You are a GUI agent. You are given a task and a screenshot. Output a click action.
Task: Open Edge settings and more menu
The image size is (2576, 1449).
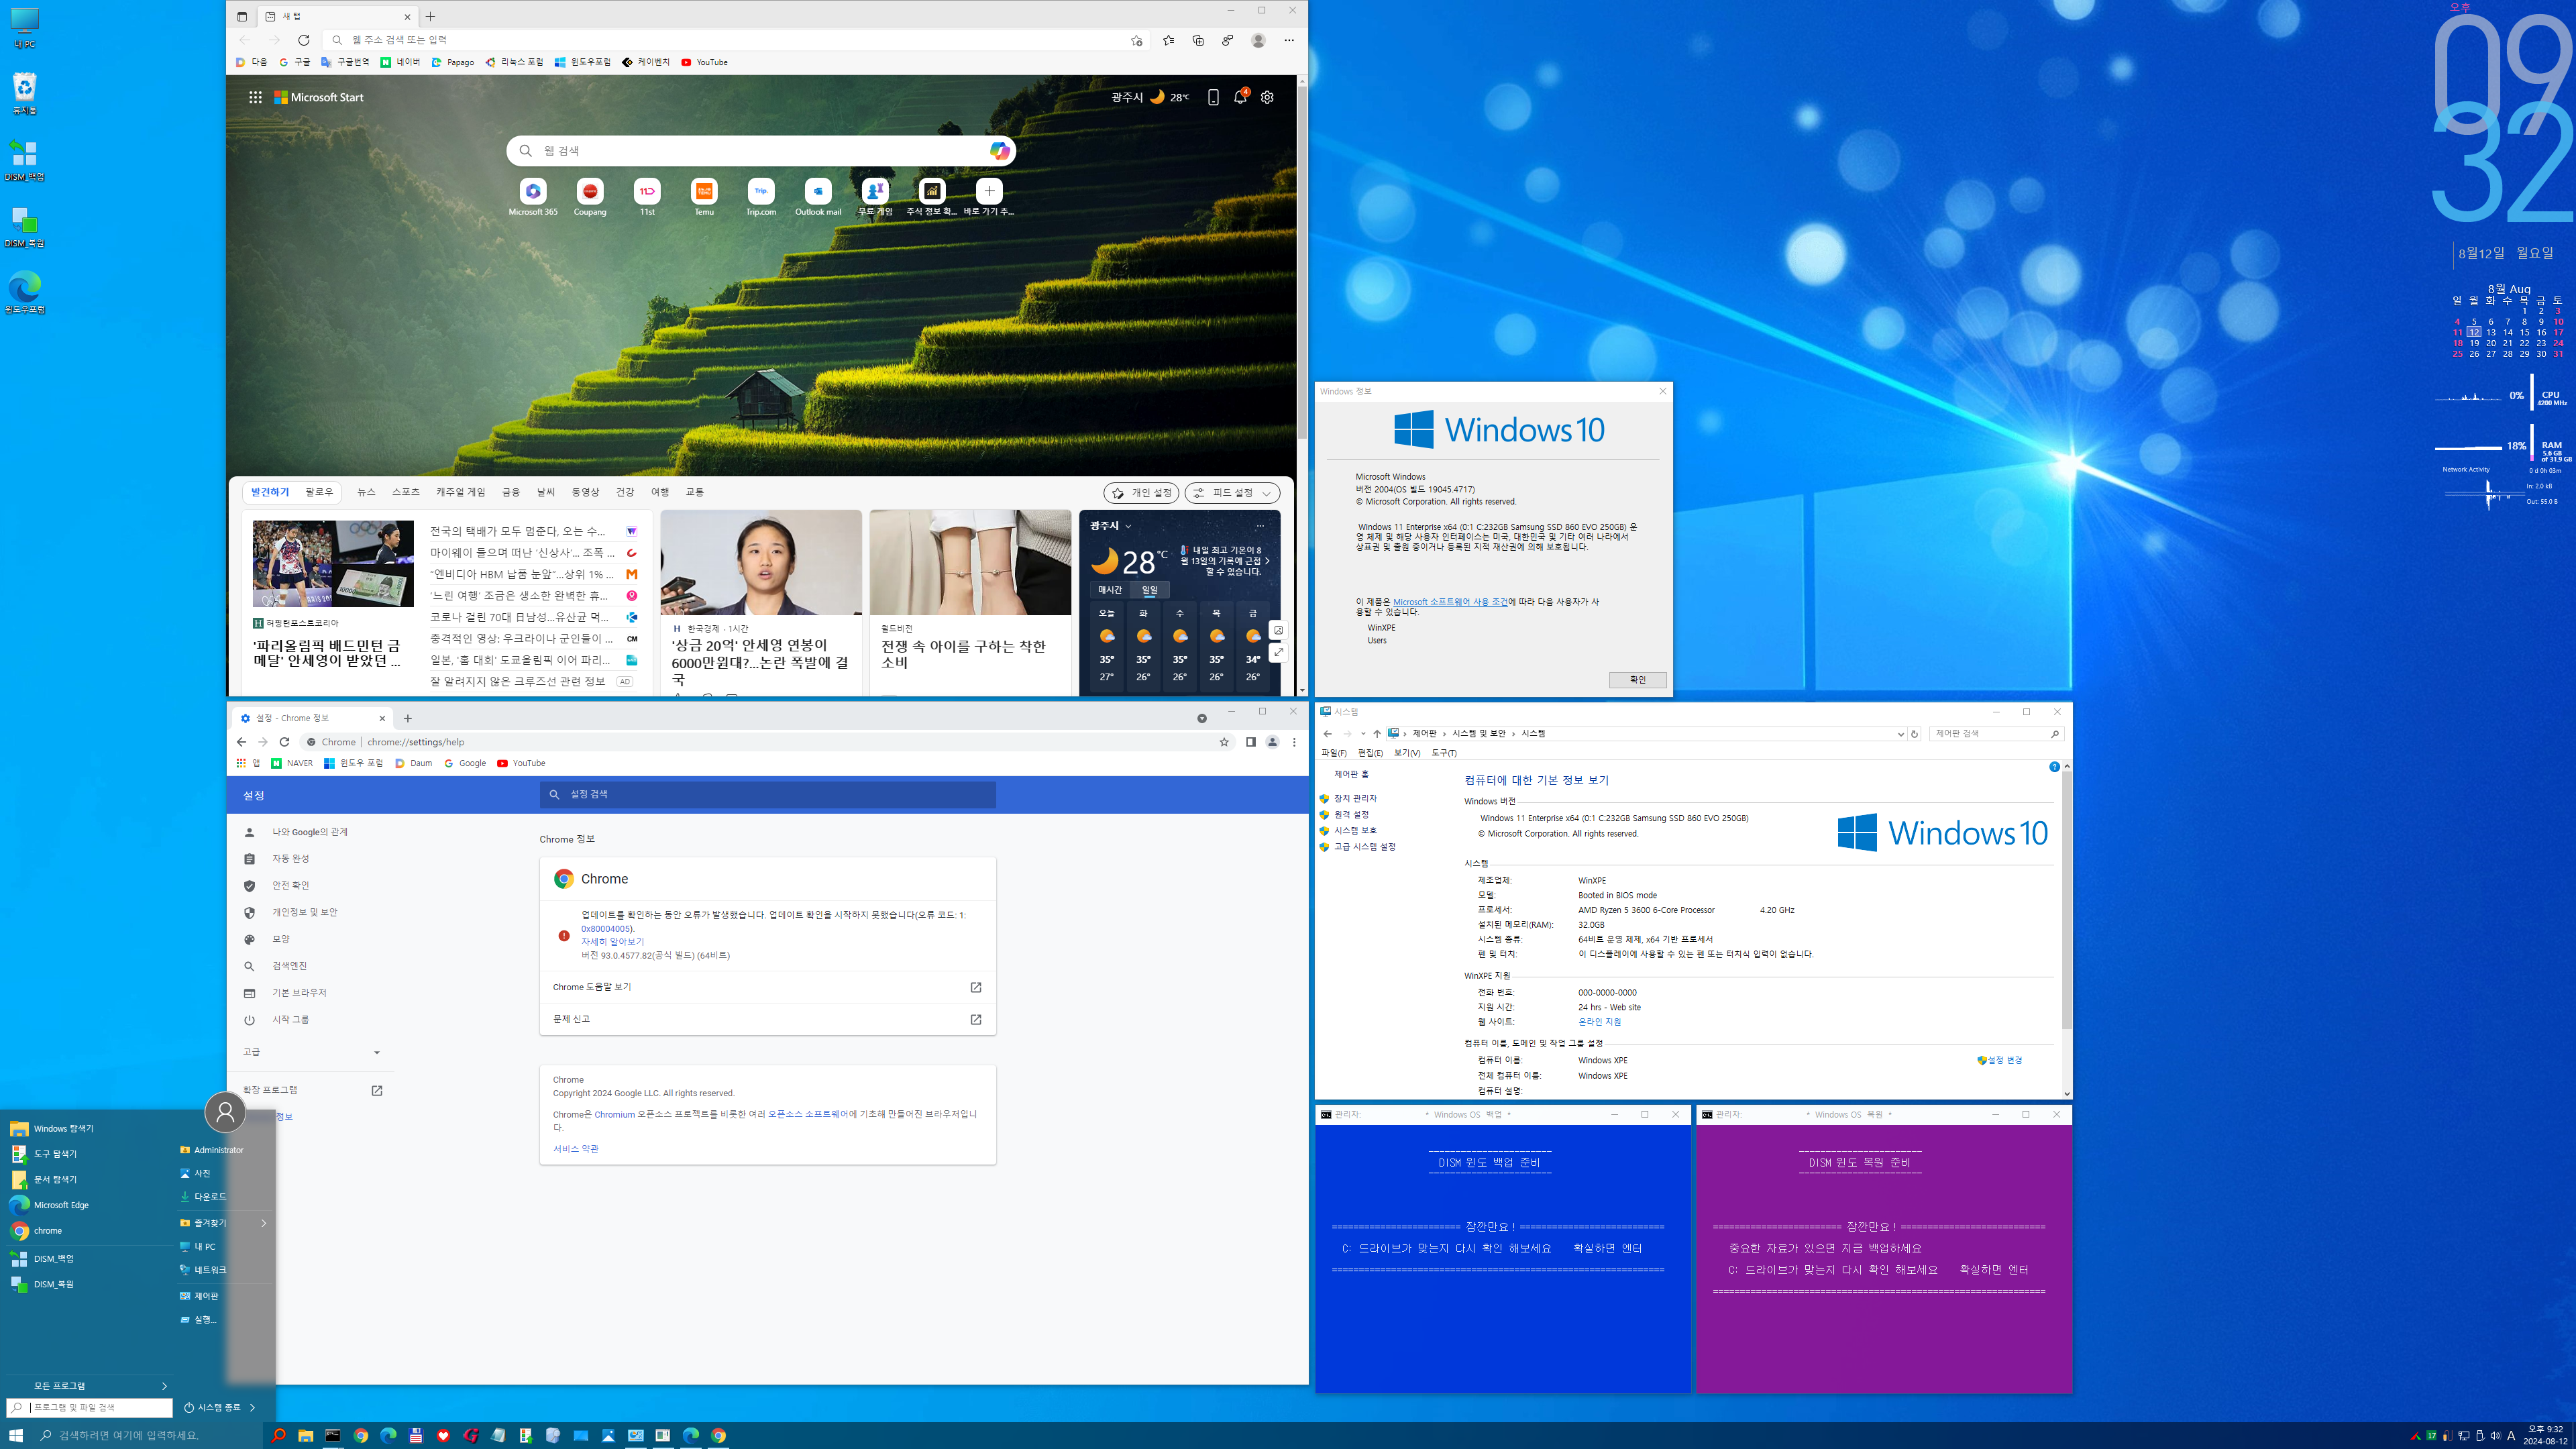click(1289, 40)
